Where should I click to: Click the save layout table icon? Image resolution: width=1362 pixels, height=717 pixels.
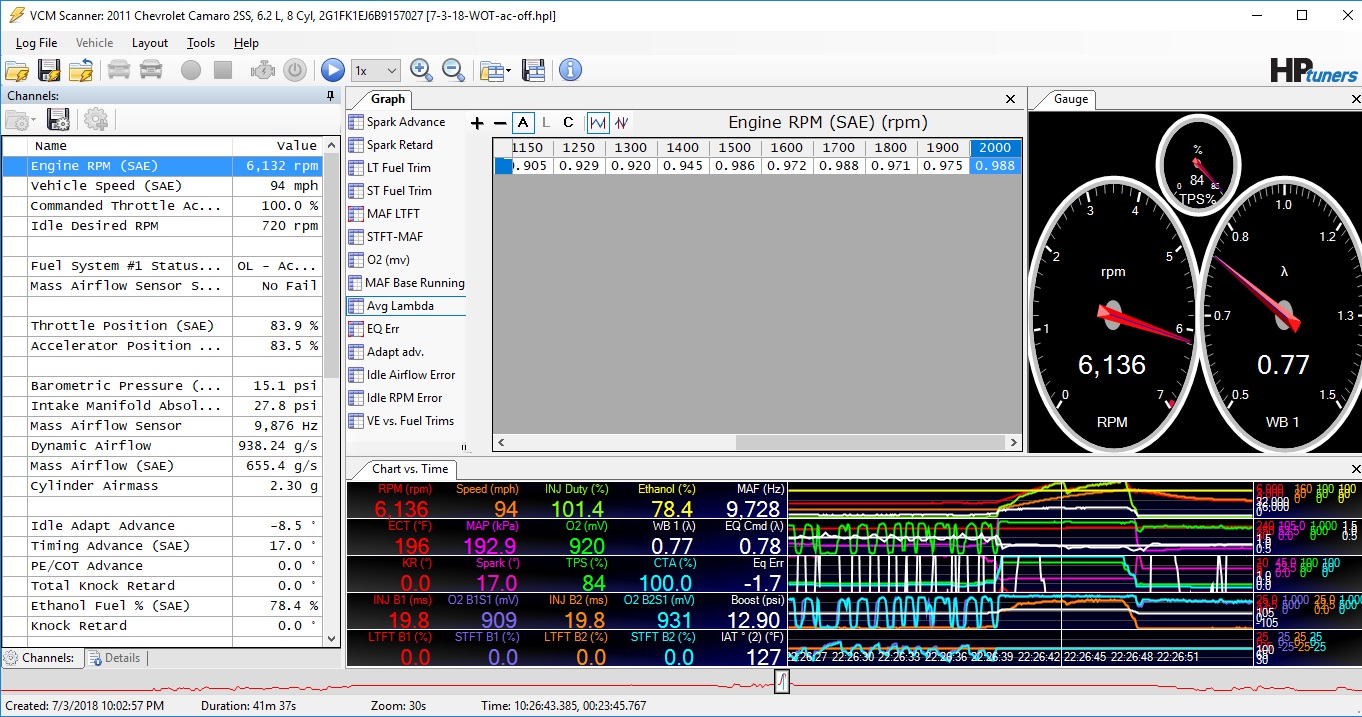(x=534, y=70)
